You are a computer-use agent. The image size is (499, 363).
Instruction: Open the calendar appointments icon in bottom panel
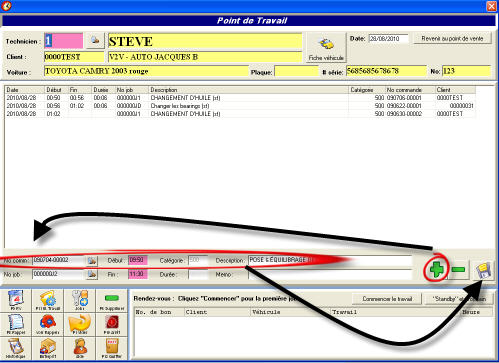[16, 300]
